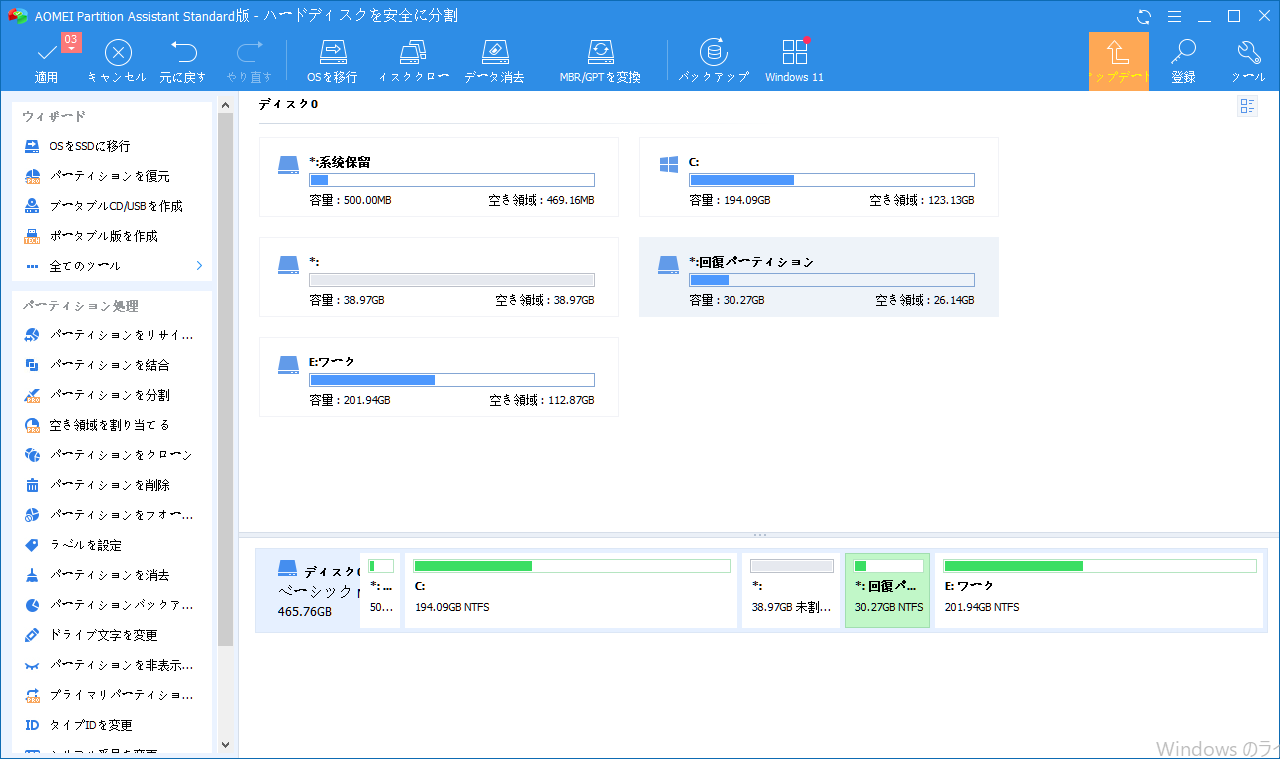Click the ウィザード section header

[54, 116]
